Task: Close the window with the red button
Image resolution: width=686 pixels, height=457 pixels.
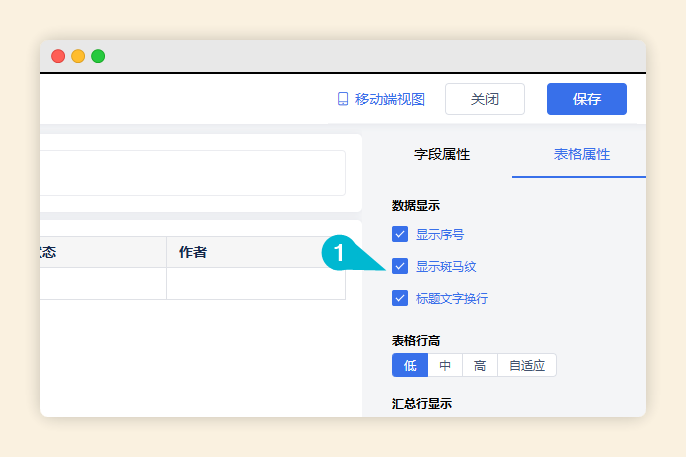Action: point(58,57)
